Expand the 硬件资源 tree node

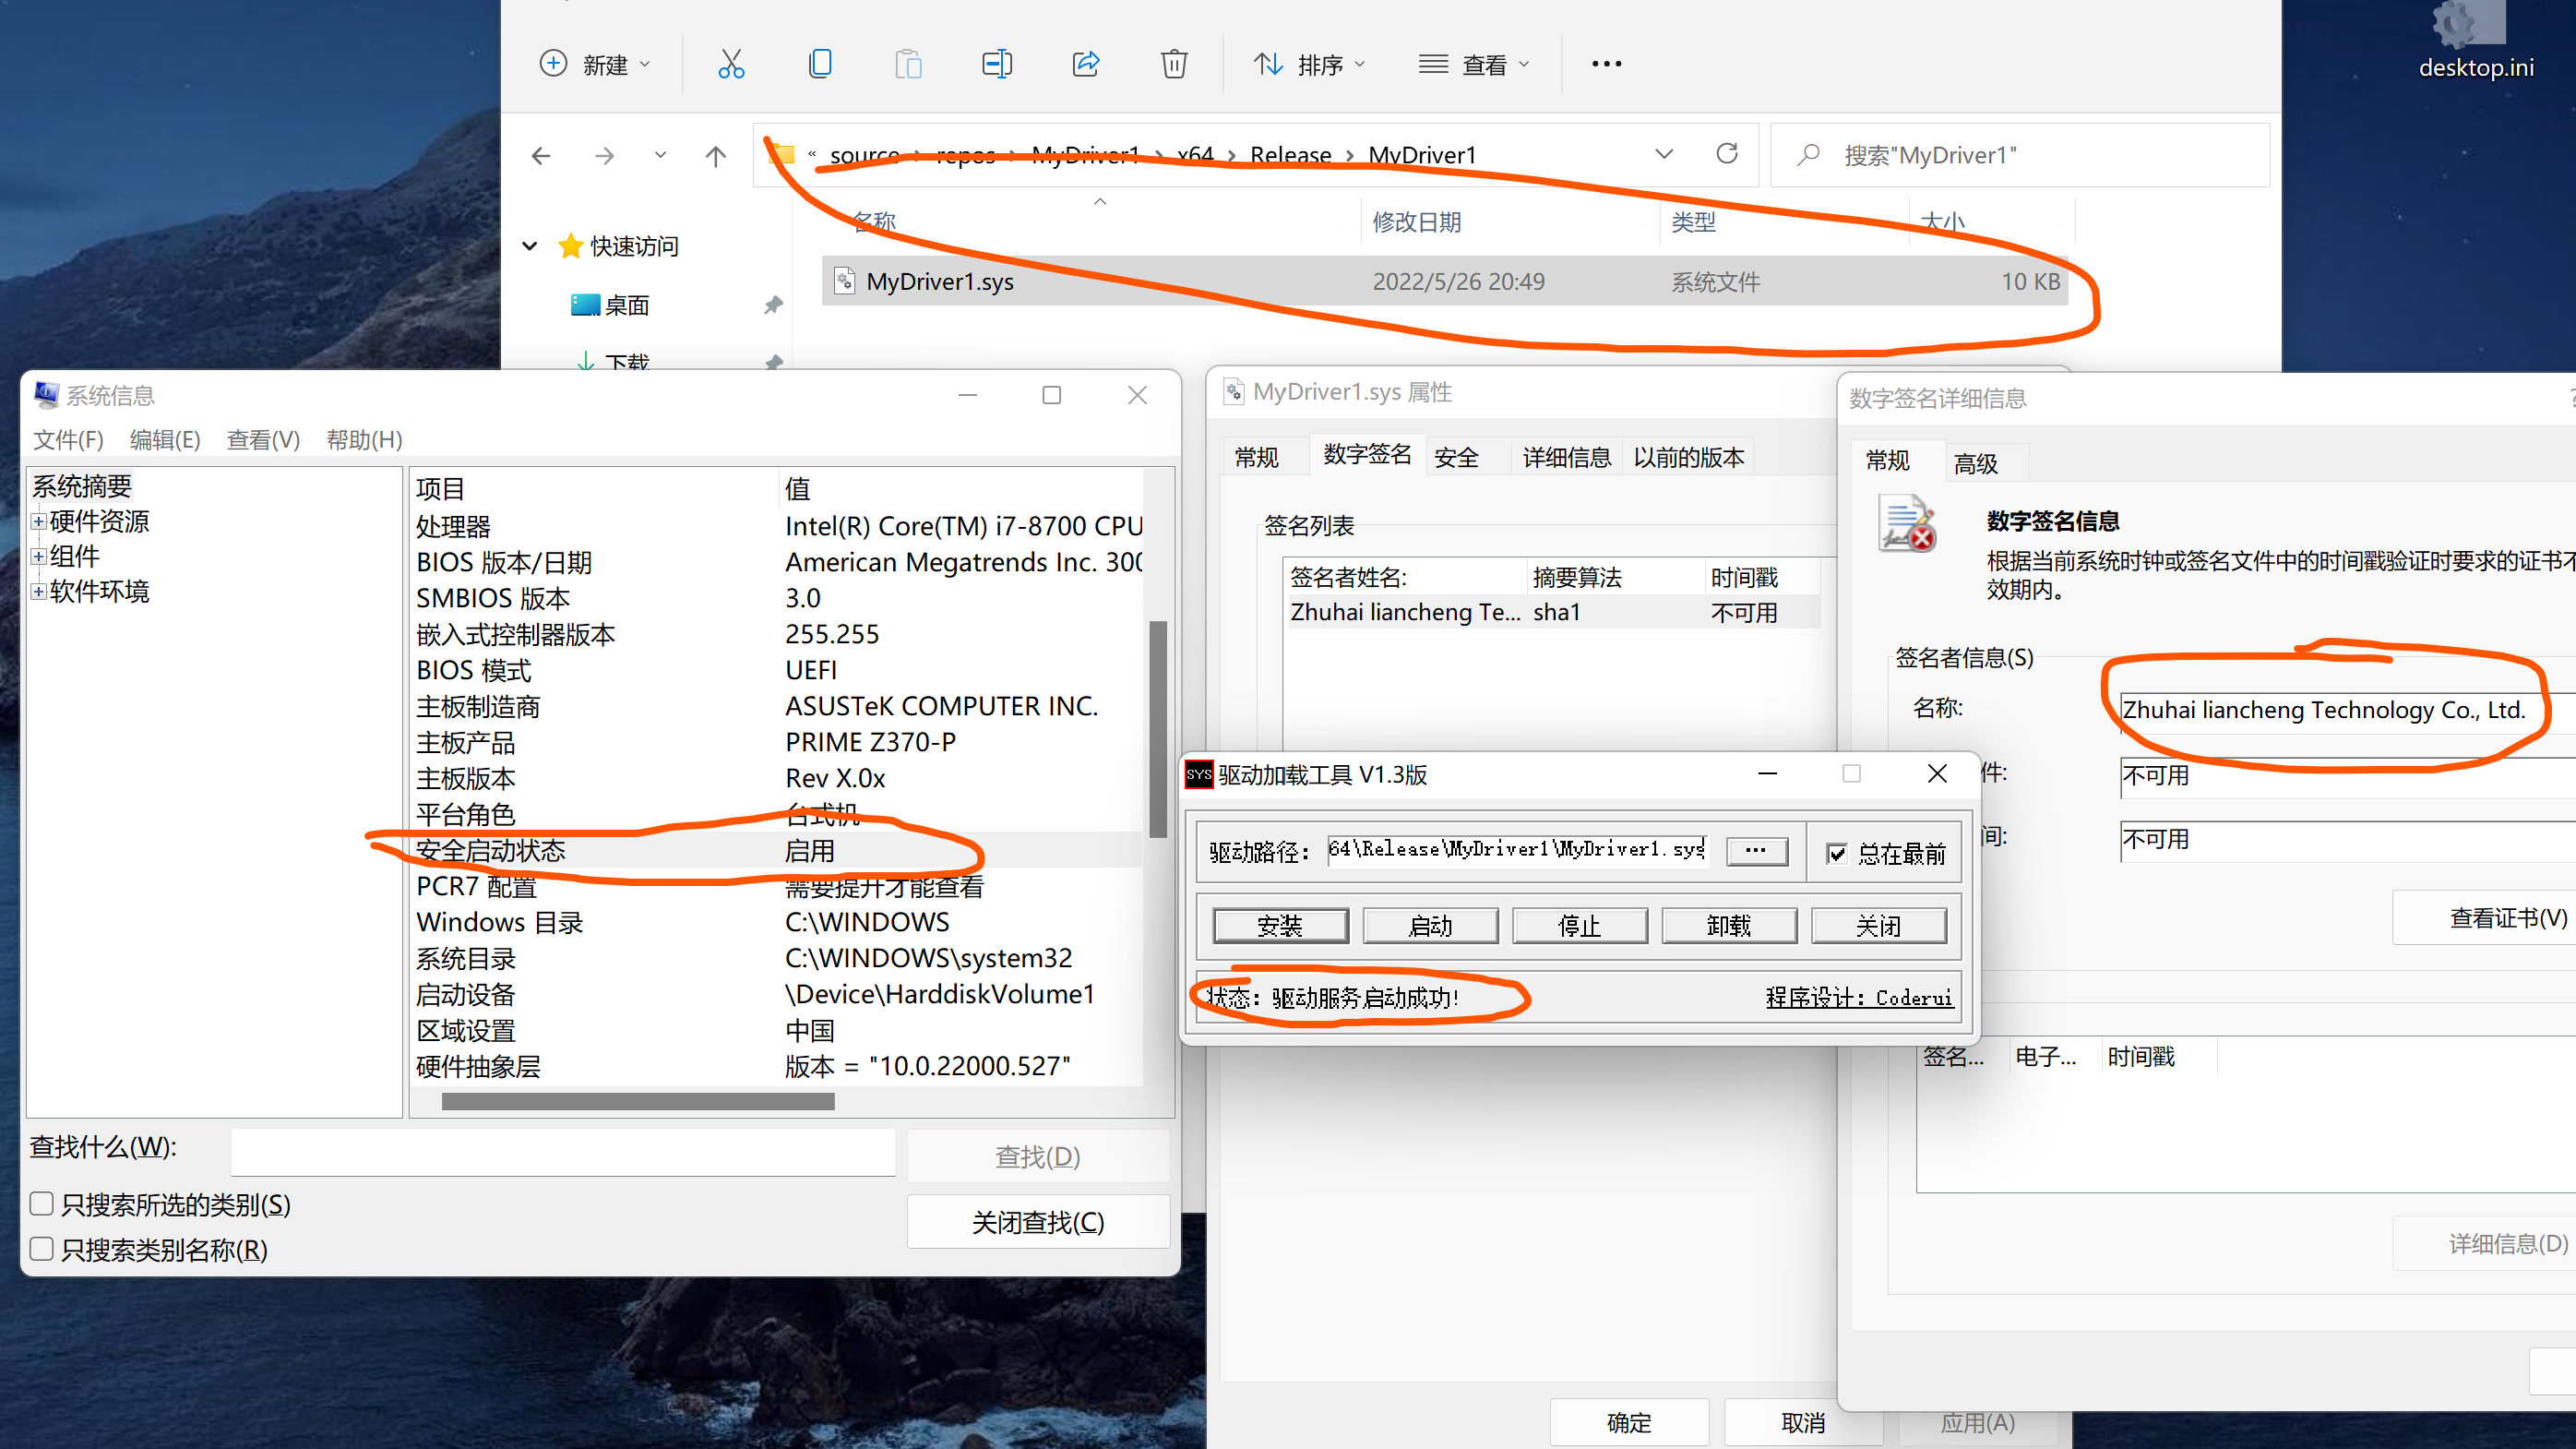(x=38, y=521)
